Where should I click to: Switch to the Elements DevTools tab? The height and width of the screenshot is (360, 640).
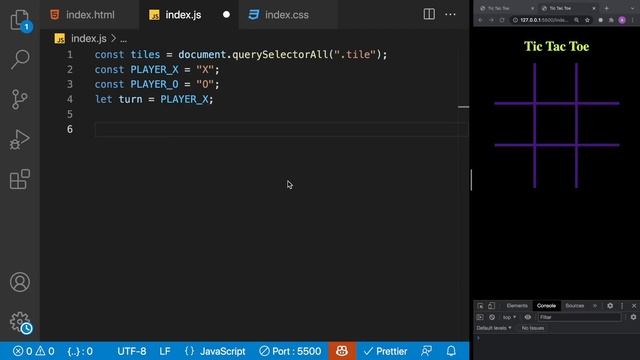pos(517,306)
